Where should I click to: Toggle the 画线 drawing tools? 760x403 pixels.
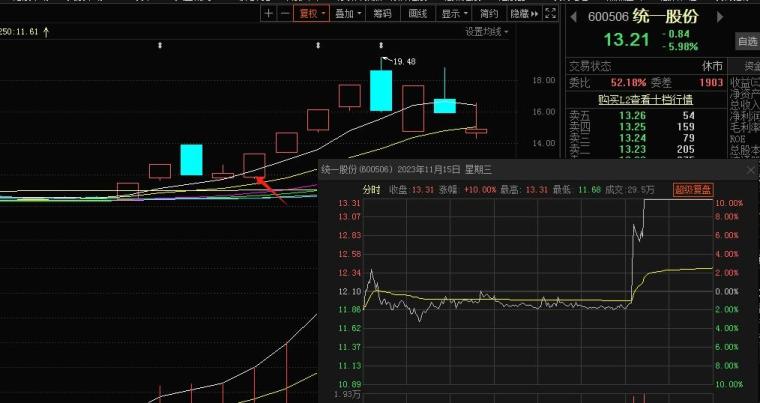tap(418, 14)
